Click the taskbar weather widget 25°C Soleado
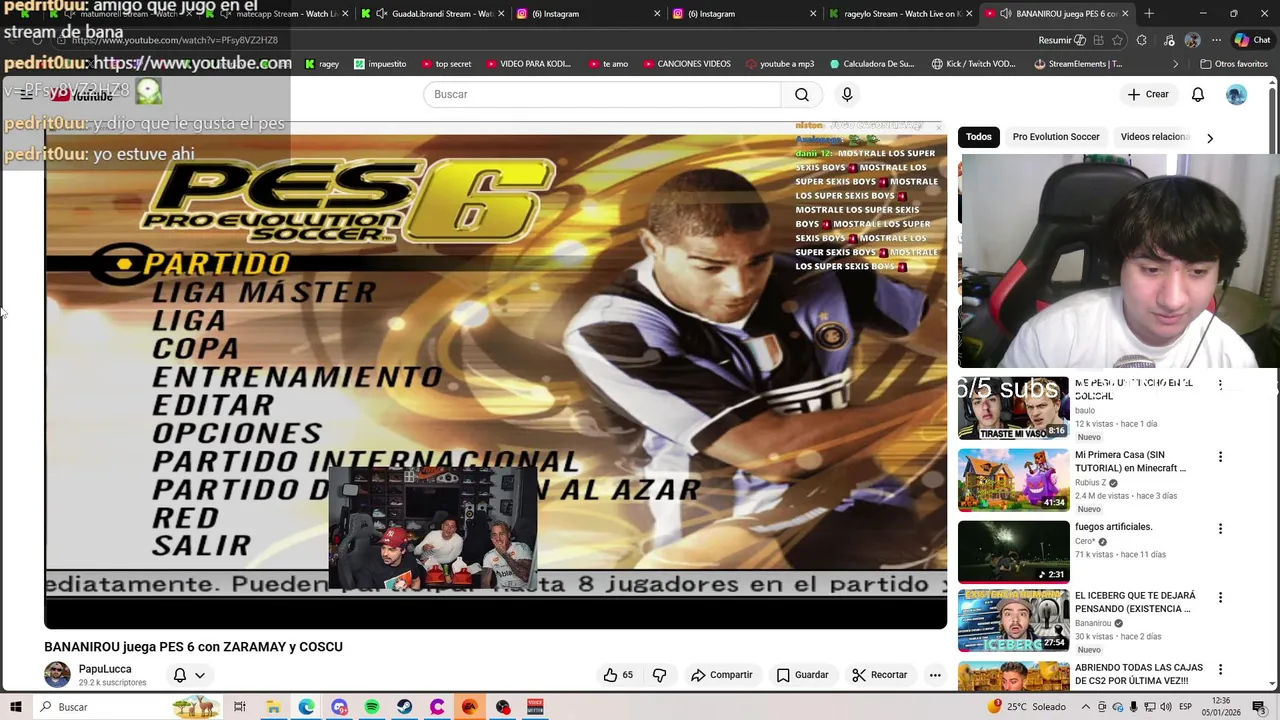This screenshot has height=720, width=1280. [1028, 707]
